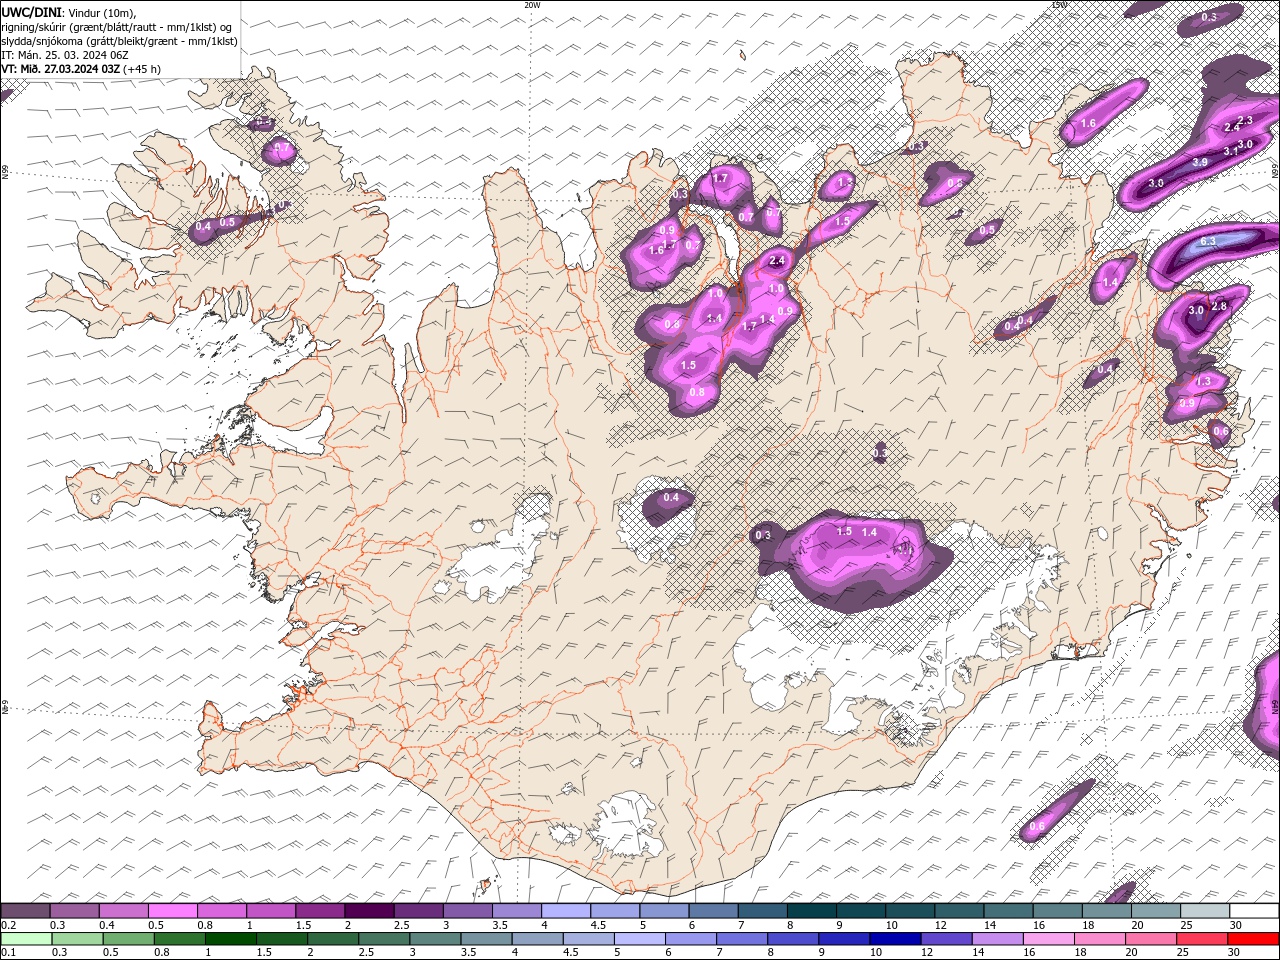The image size is (1280, 960).
Task: Click the 2.8 value on the east coast
Action: (1219, 306)
